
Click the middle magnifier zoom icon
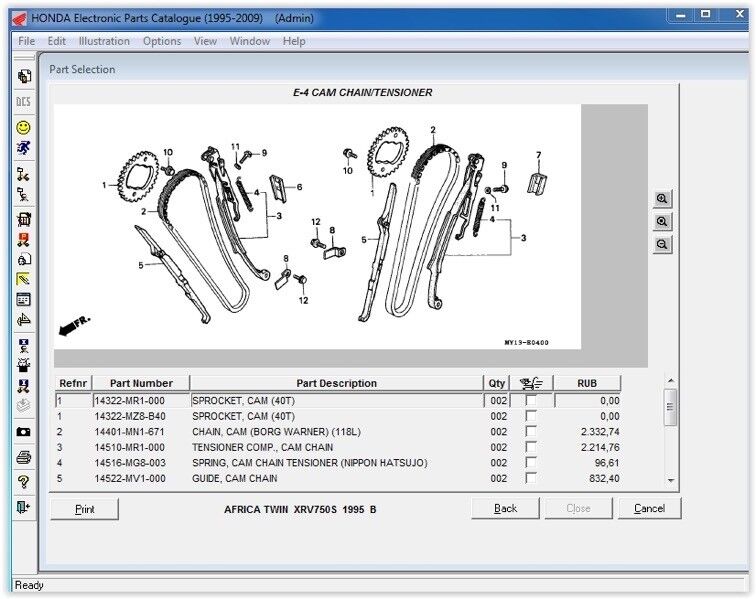click(662, 221)
